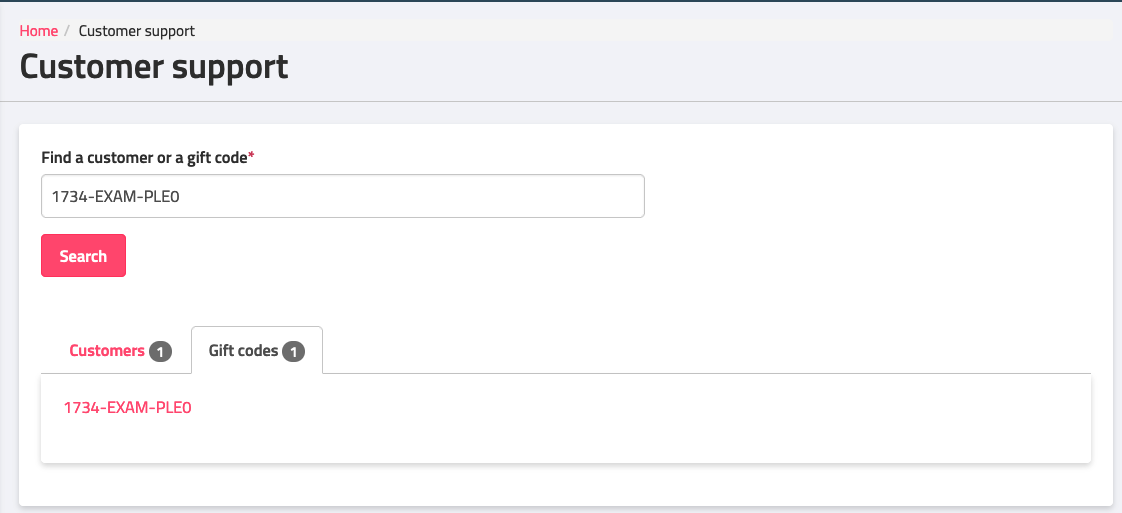
Task: Click the Customer support breadcrumb item
Action: (137, 31)
